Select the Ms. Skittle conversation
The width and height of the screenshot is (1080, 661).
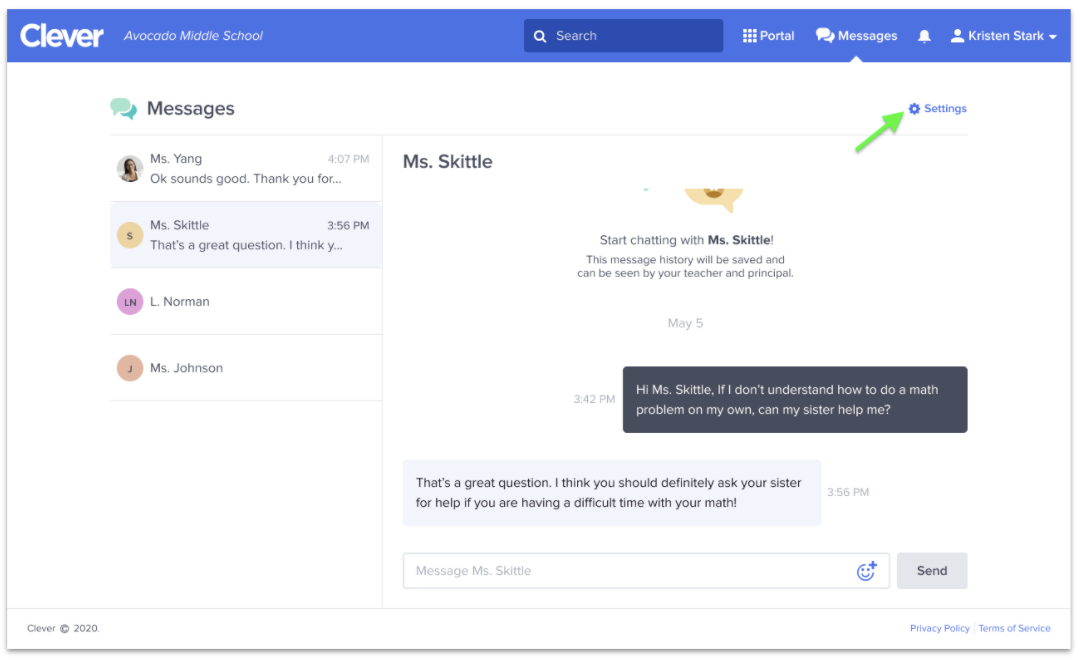tap(245, 235)
